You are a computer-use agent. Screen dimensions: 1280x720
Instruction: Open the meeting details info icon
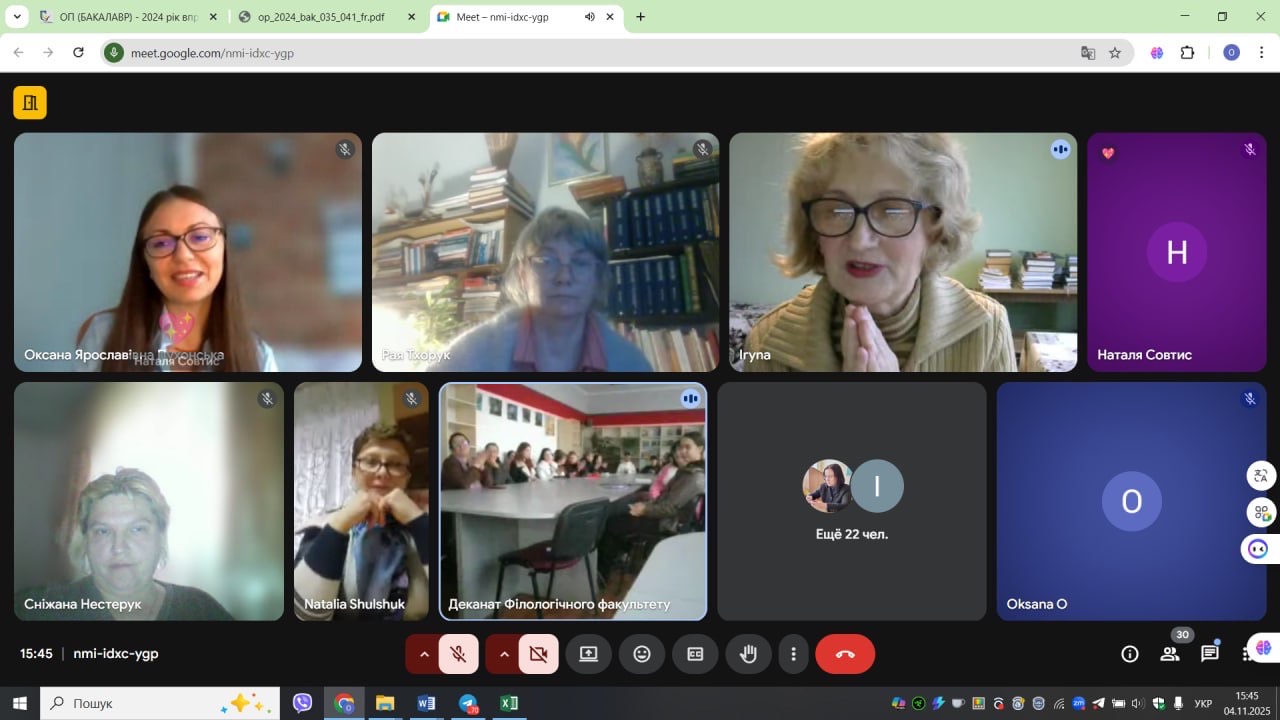[1130, 654]
